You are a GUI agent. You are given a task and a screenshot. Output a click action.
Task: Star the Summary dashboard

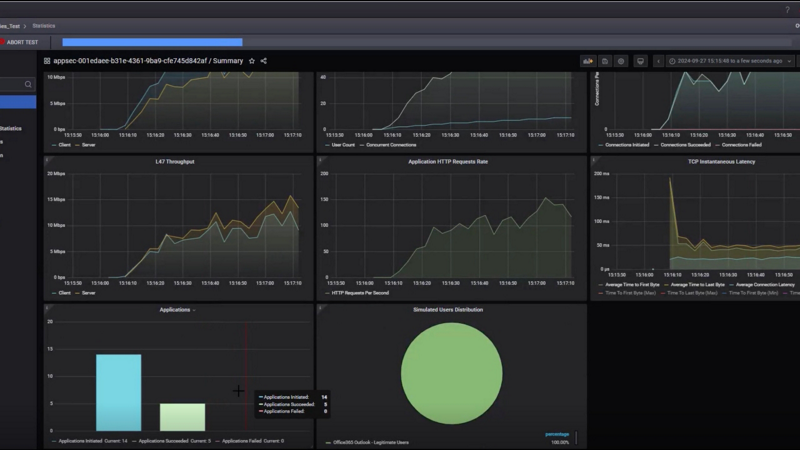(252, 61)
